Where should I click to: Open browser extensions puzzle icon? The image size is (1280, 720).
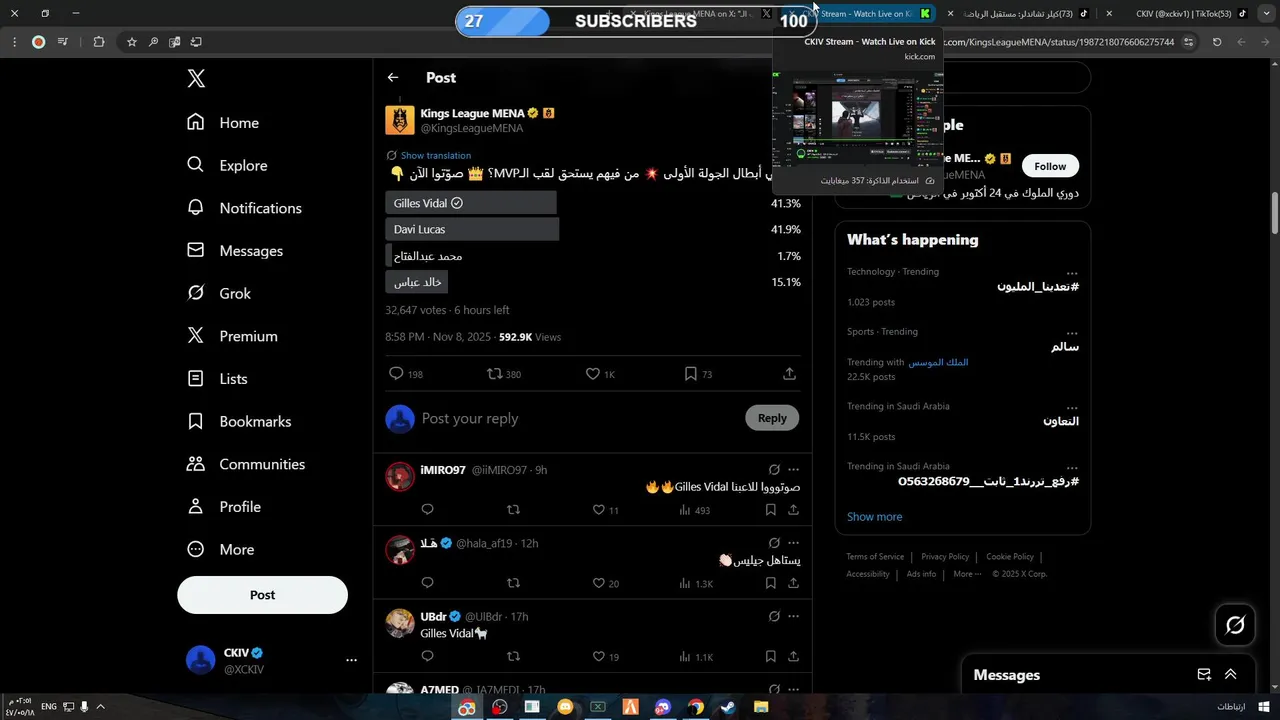[x=98, y=42]
